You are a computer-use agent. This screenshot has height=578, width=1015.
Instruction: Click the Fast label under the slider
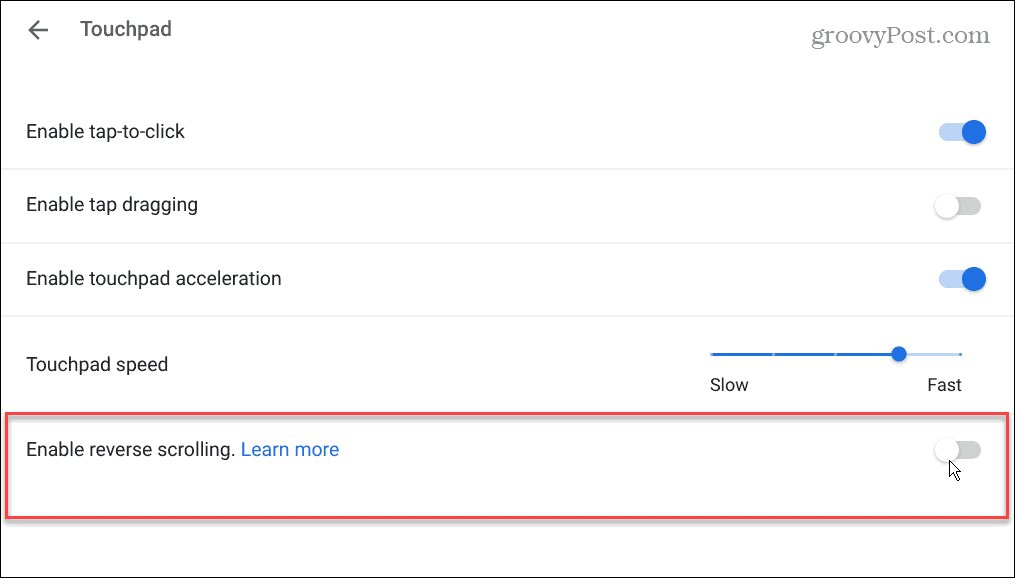[x=944, y=385]
